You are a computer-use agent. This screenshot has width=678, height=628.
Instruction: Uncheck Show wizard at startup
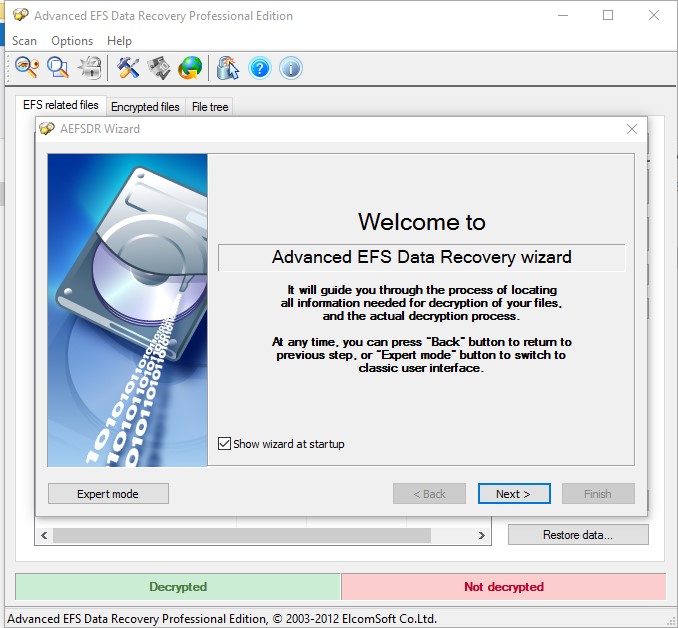click(224, 444)
